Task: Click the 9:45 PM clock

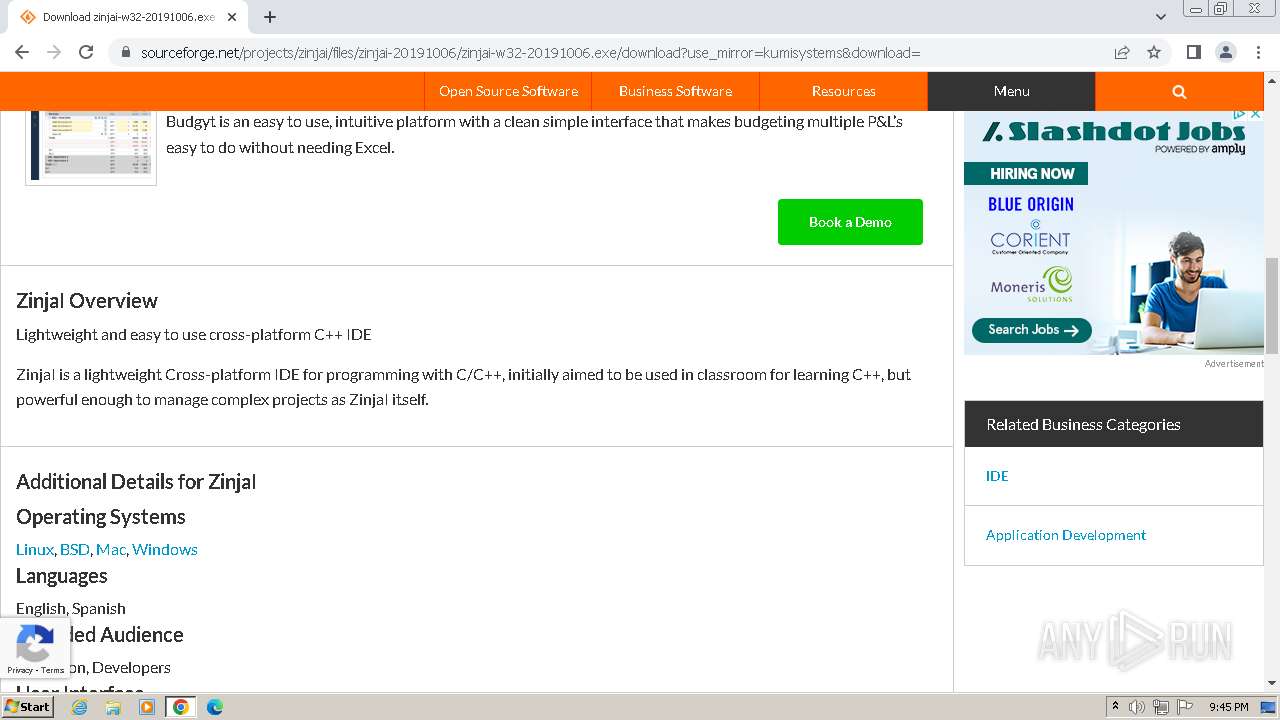Action: [1228, 707]
